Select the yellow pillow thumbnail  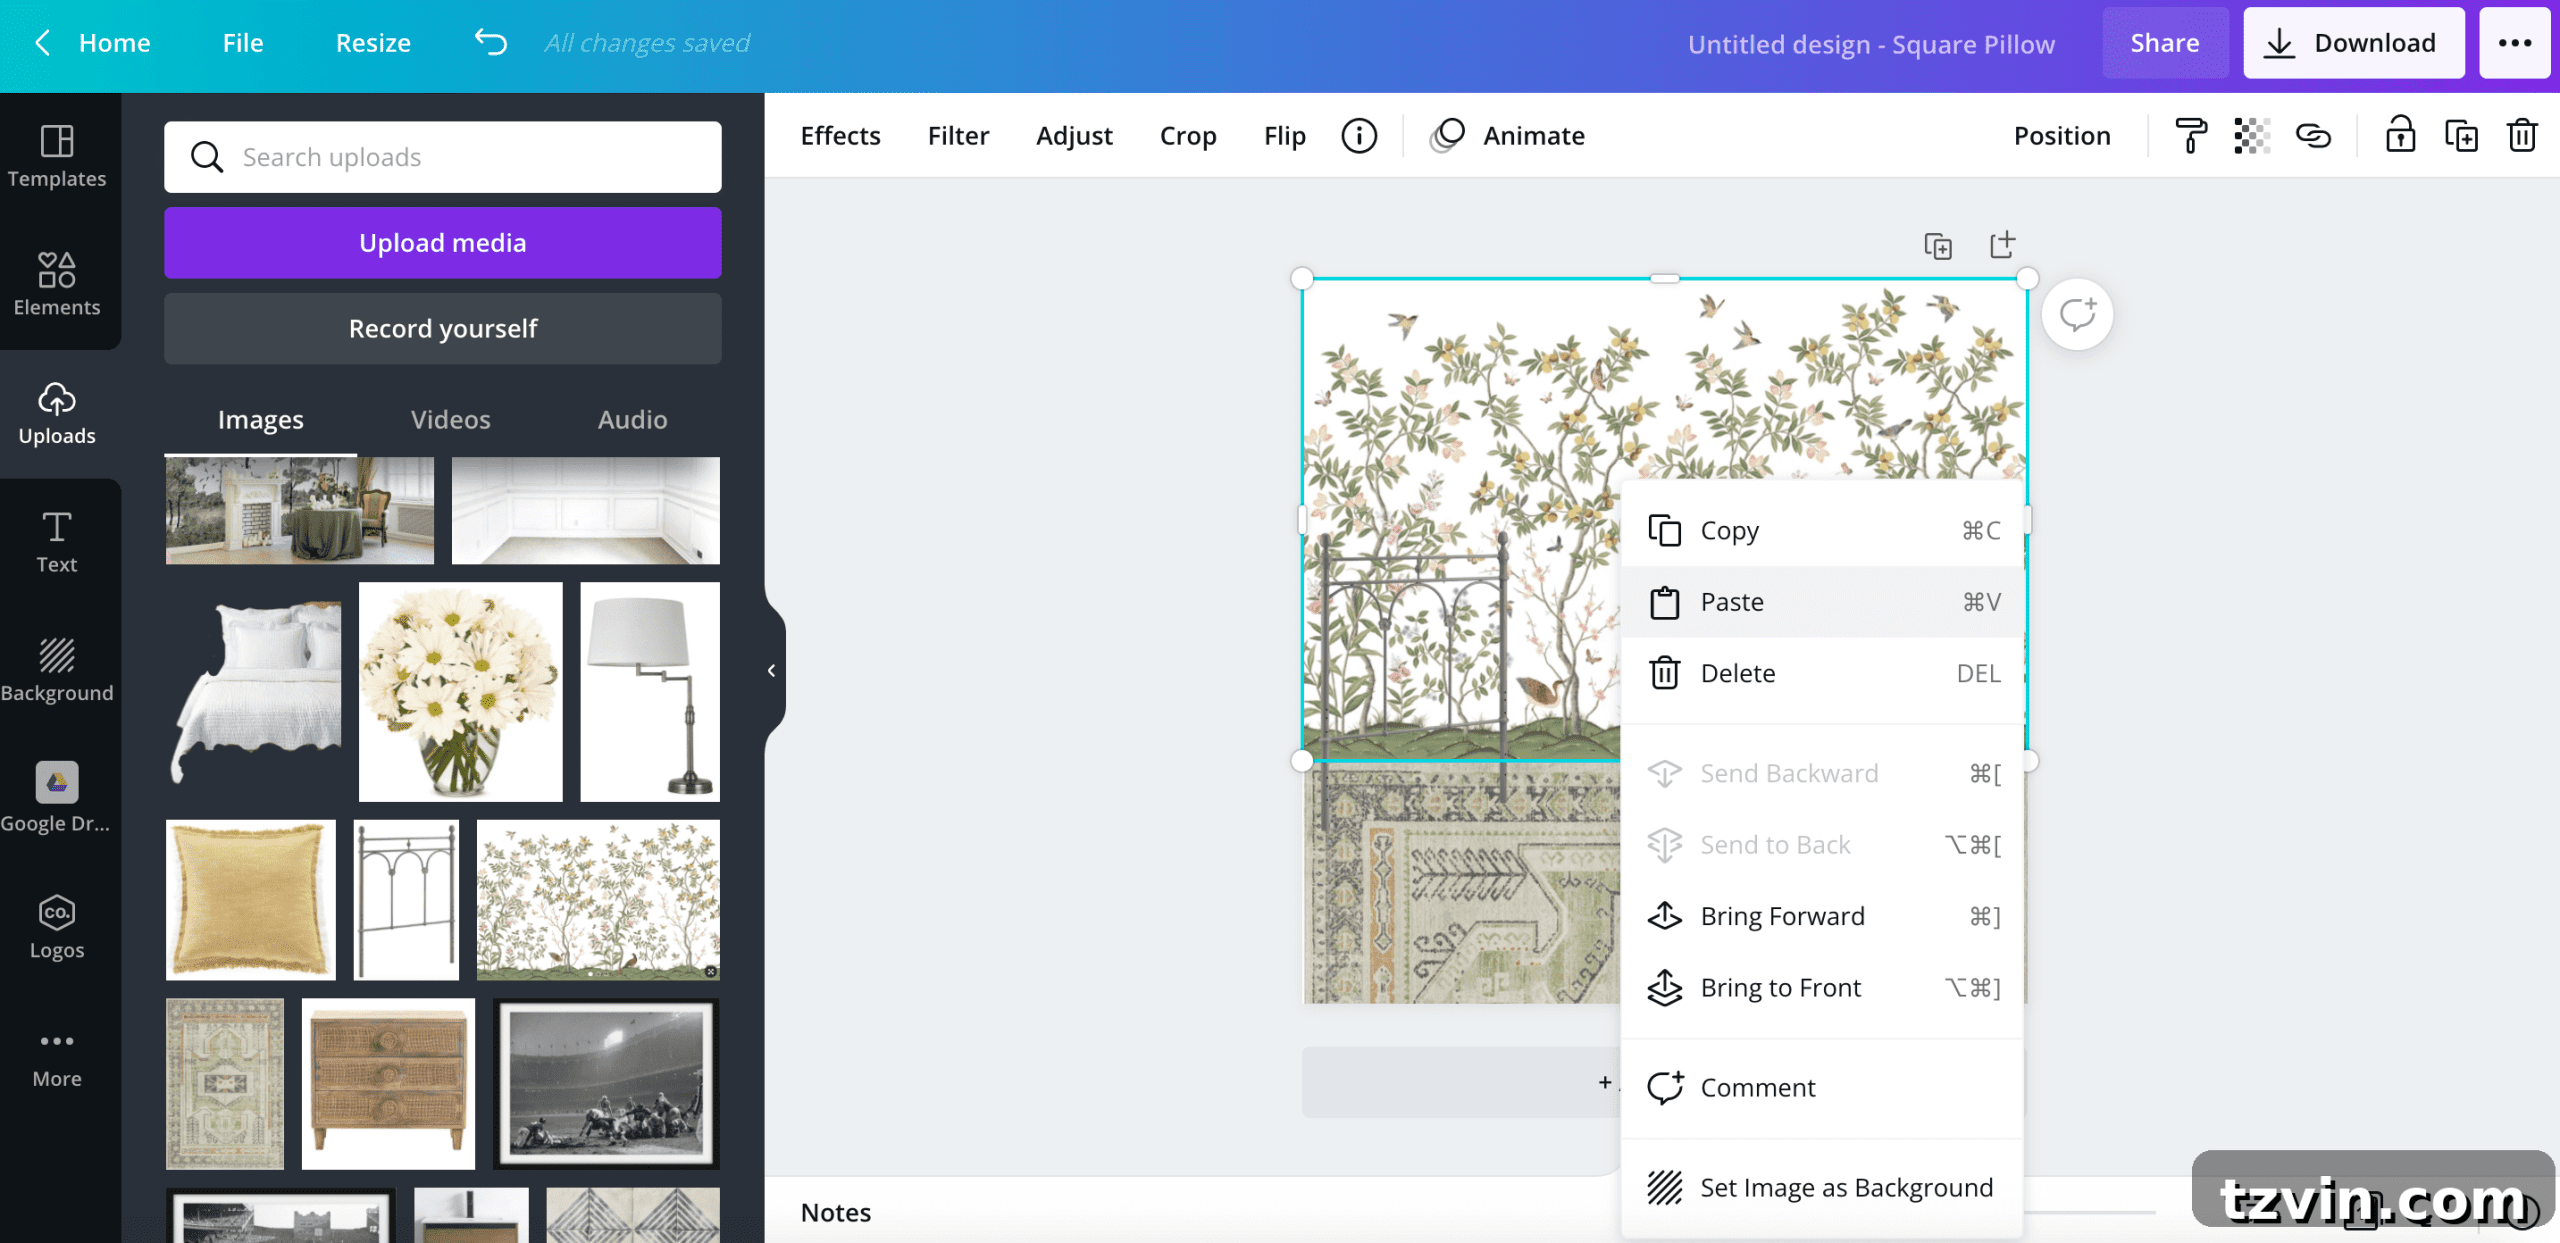tap(250, 899)
